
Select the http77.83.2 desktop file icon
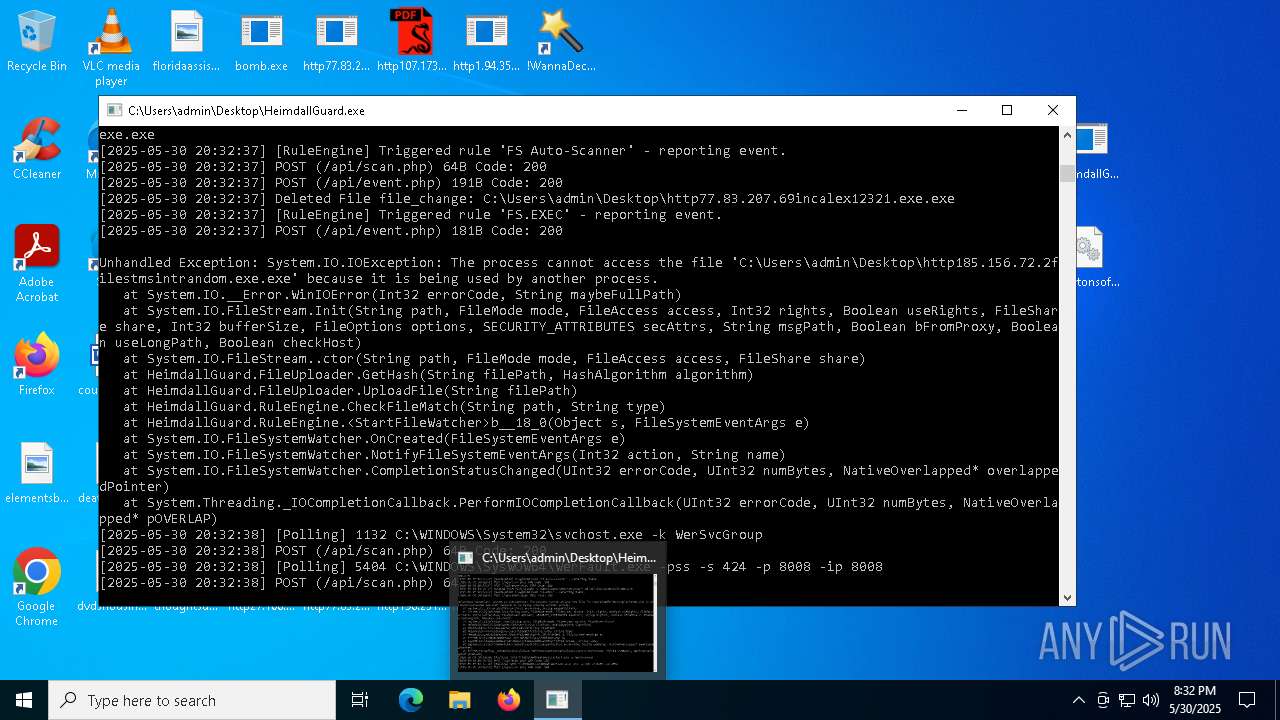pyautogui.click(x=336, y=41)
